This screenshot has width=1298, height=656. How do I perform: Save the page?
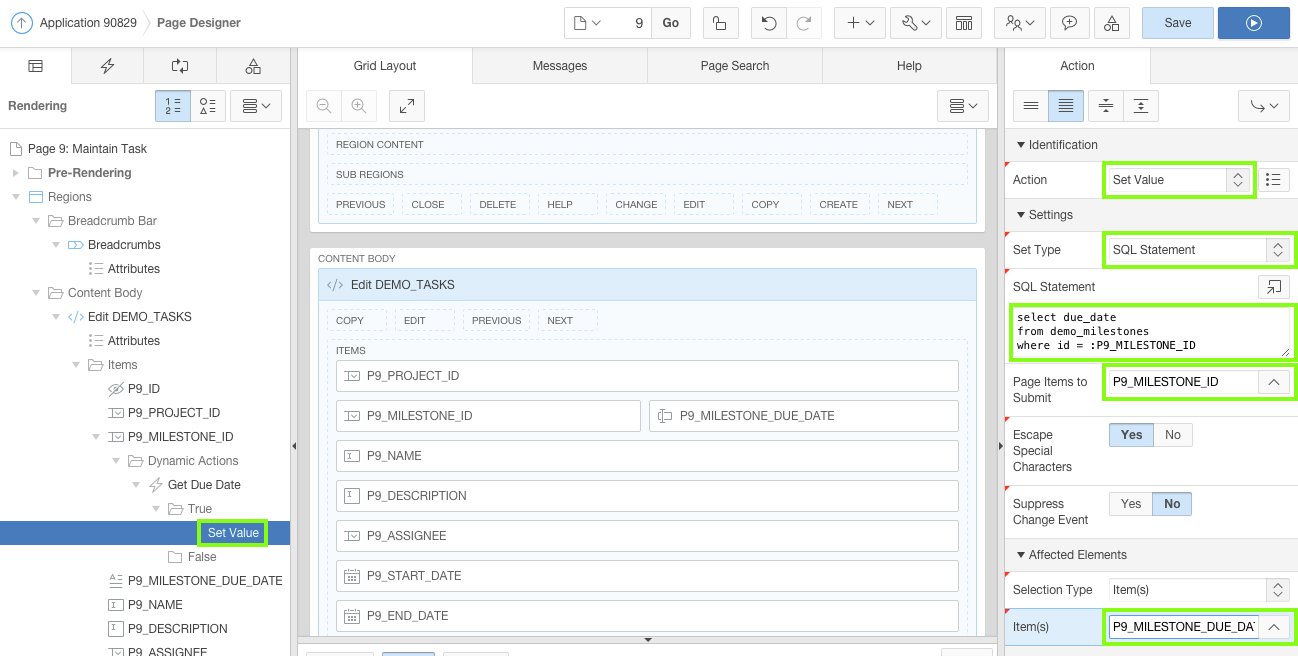[1177, 23]
